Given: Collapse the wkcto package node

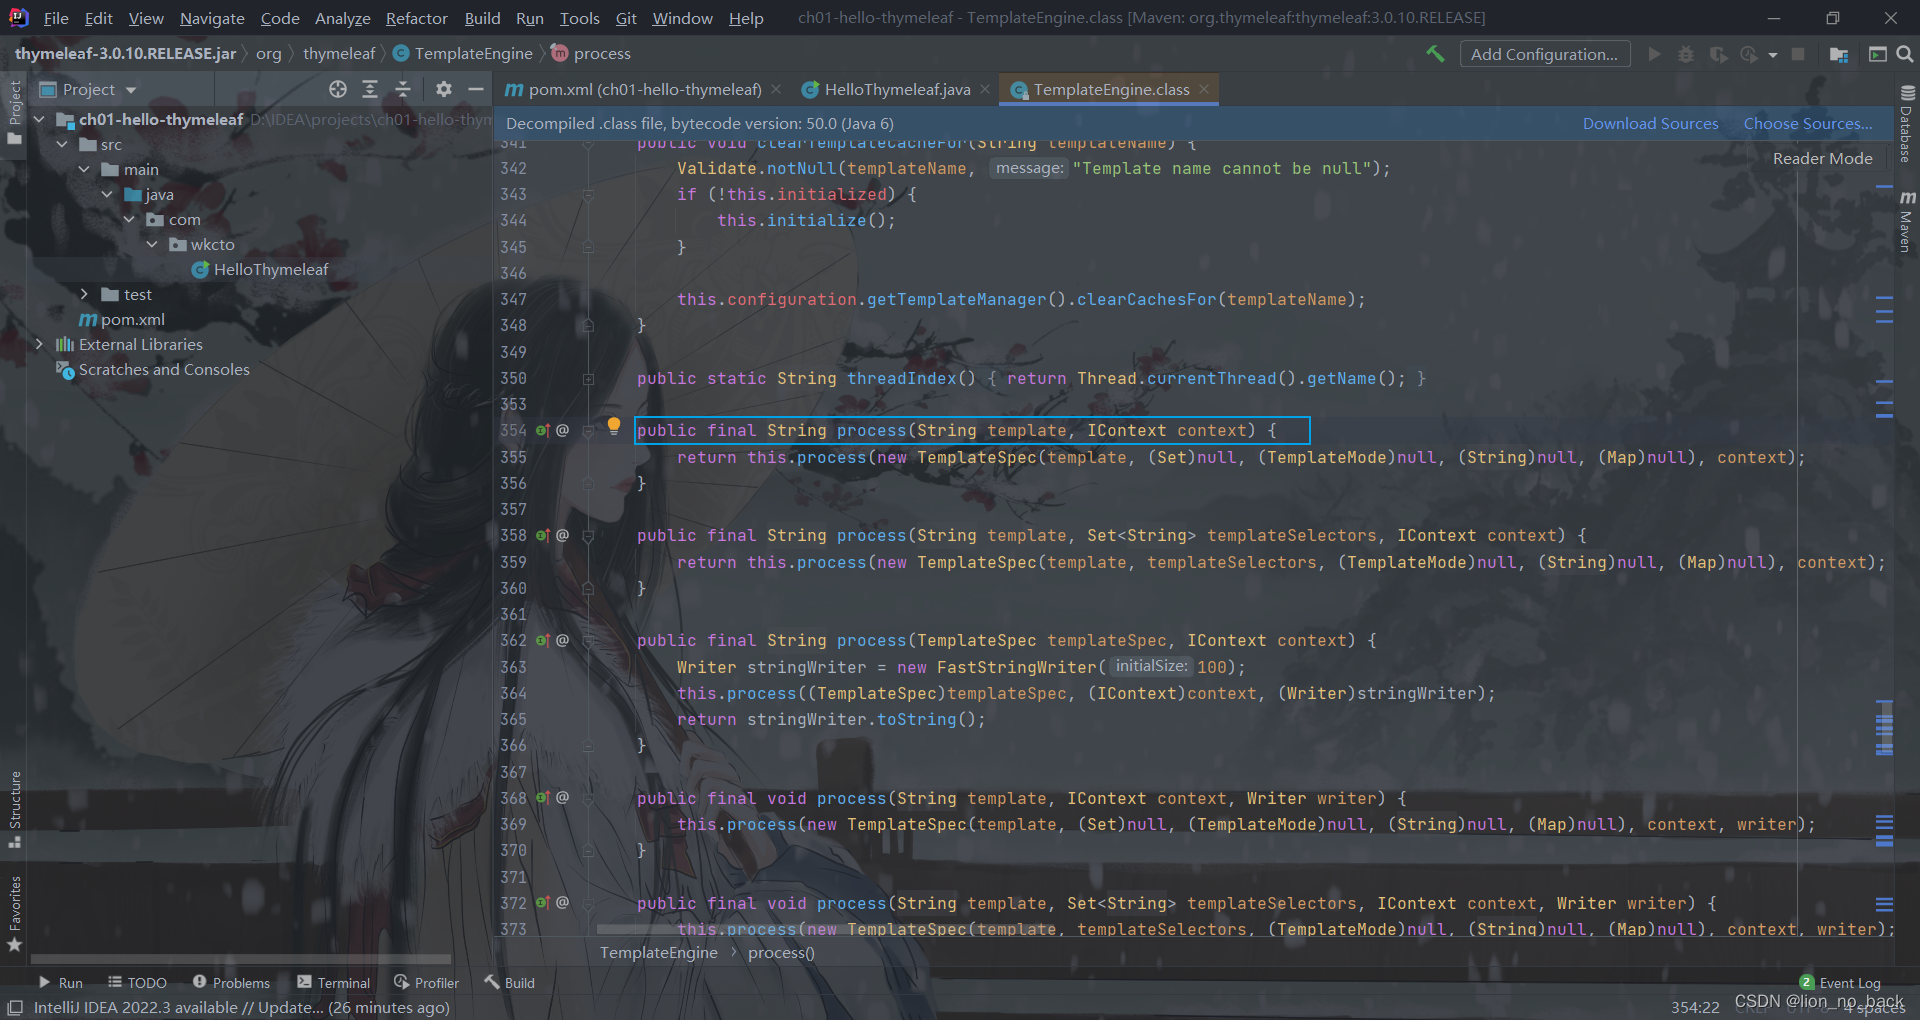Looking at the screenshot, I should click(152, 244).
